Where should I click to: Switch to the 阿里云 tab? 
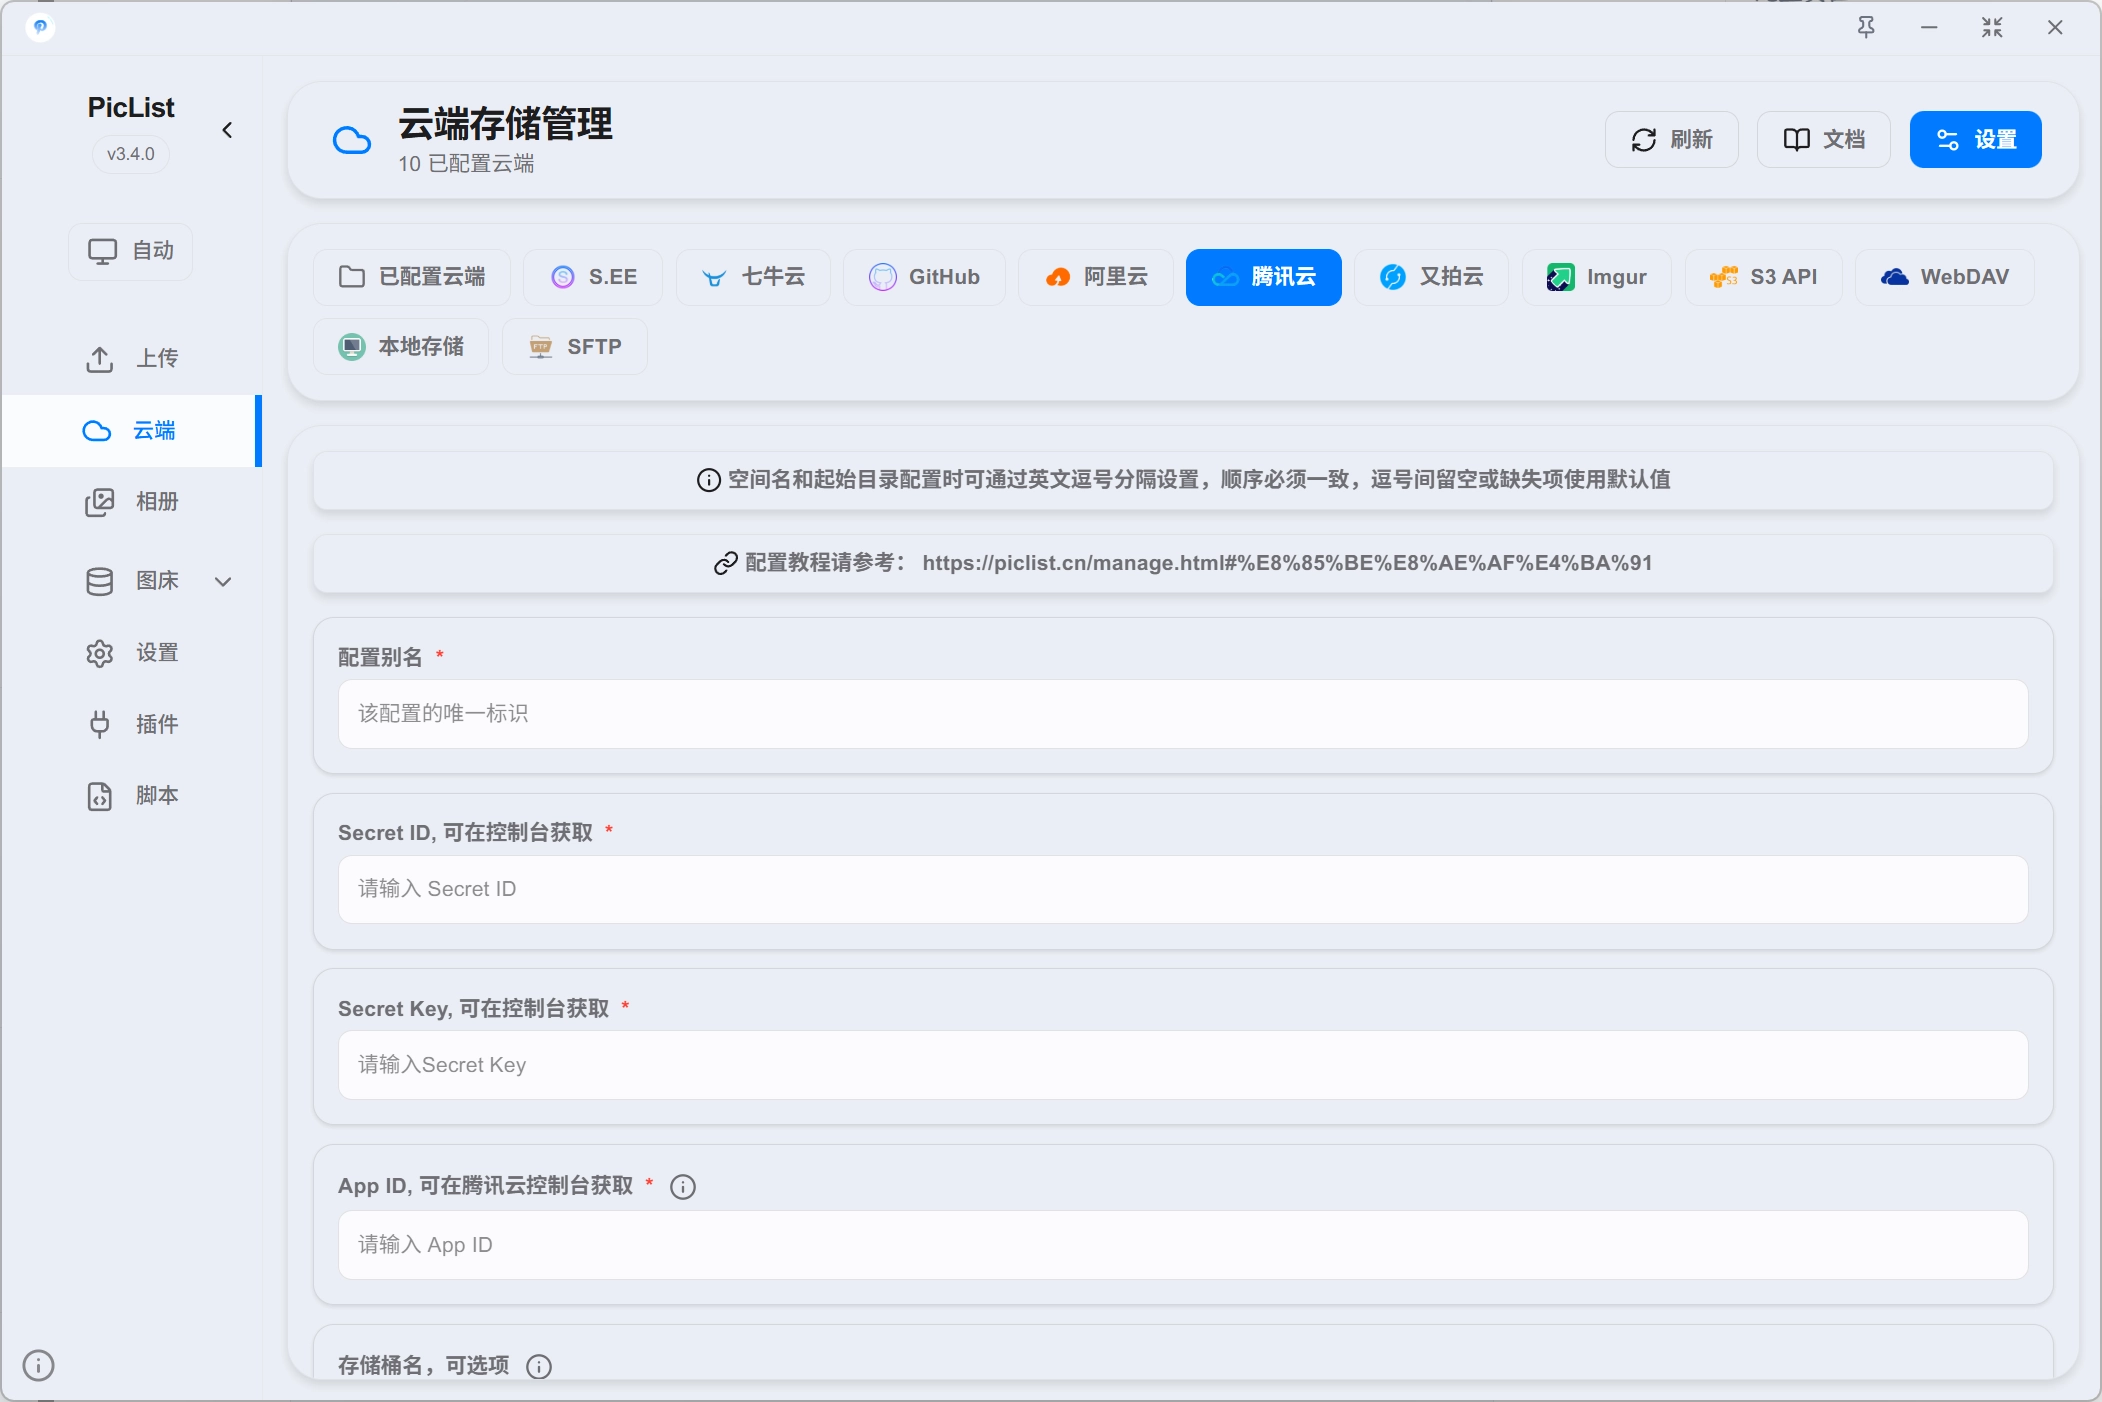pos(1096,277)
